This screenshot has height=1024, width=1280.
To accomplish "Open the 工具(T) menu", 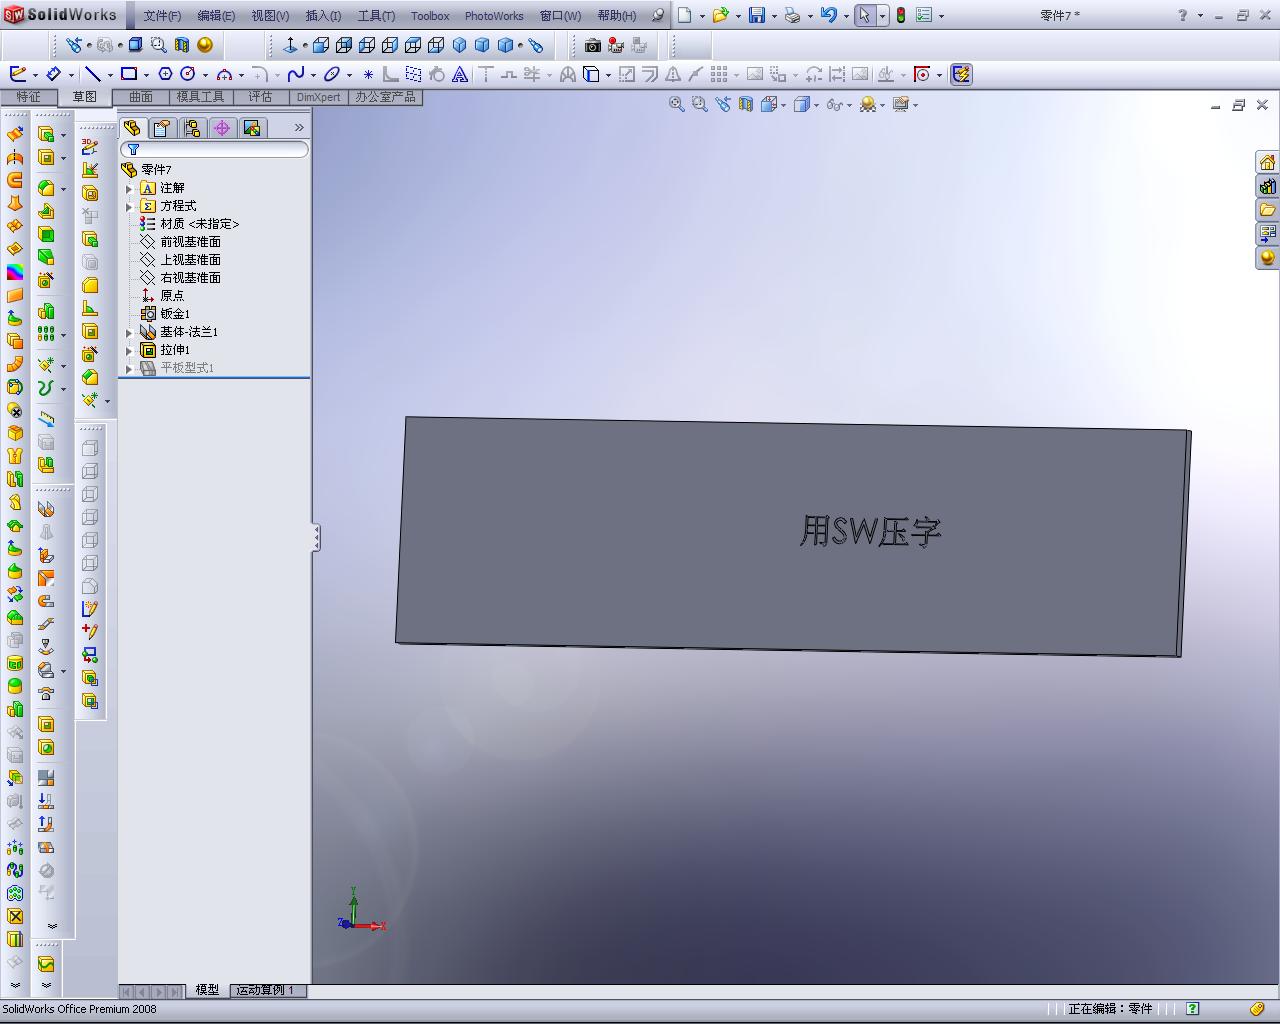I will [x=376, y=16].
